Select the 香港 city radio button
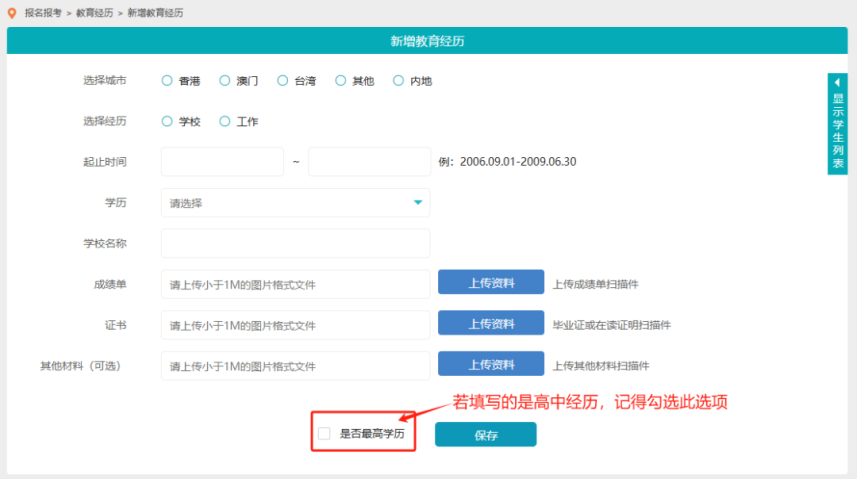857x479 pixels. [x=167, y=81]
